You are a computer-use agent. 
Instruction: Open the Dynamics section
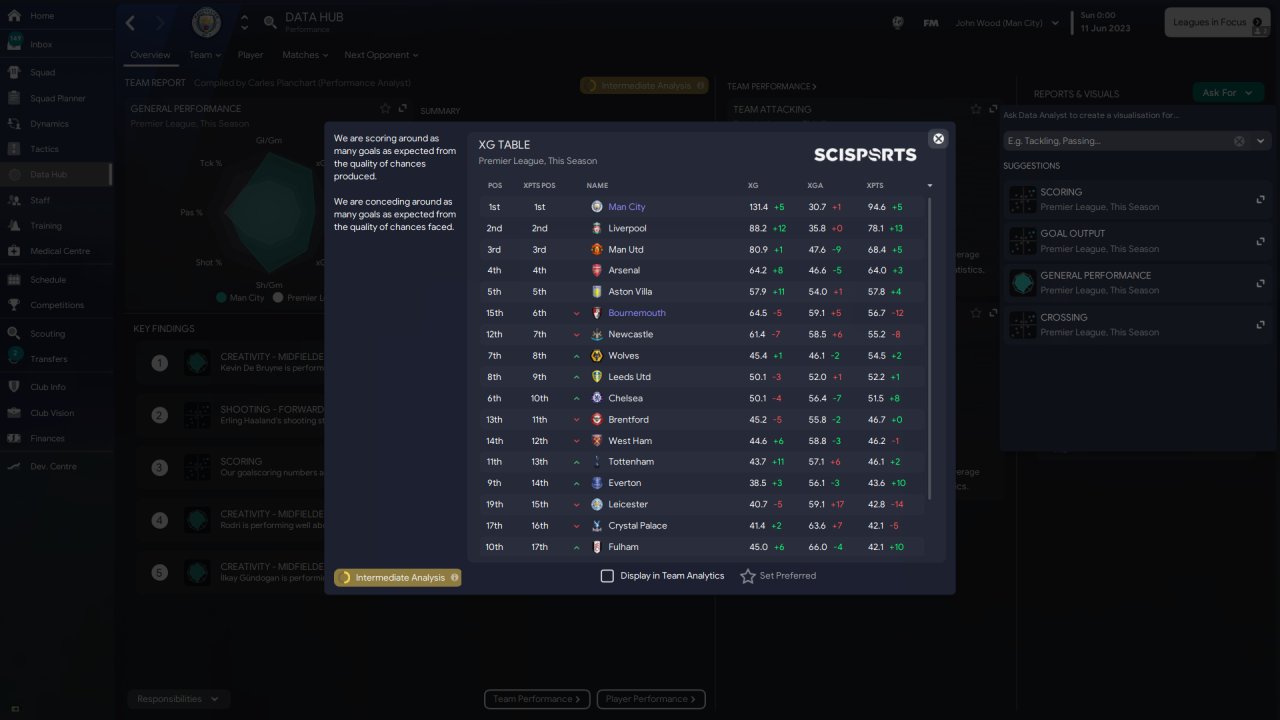click(49, 124)
